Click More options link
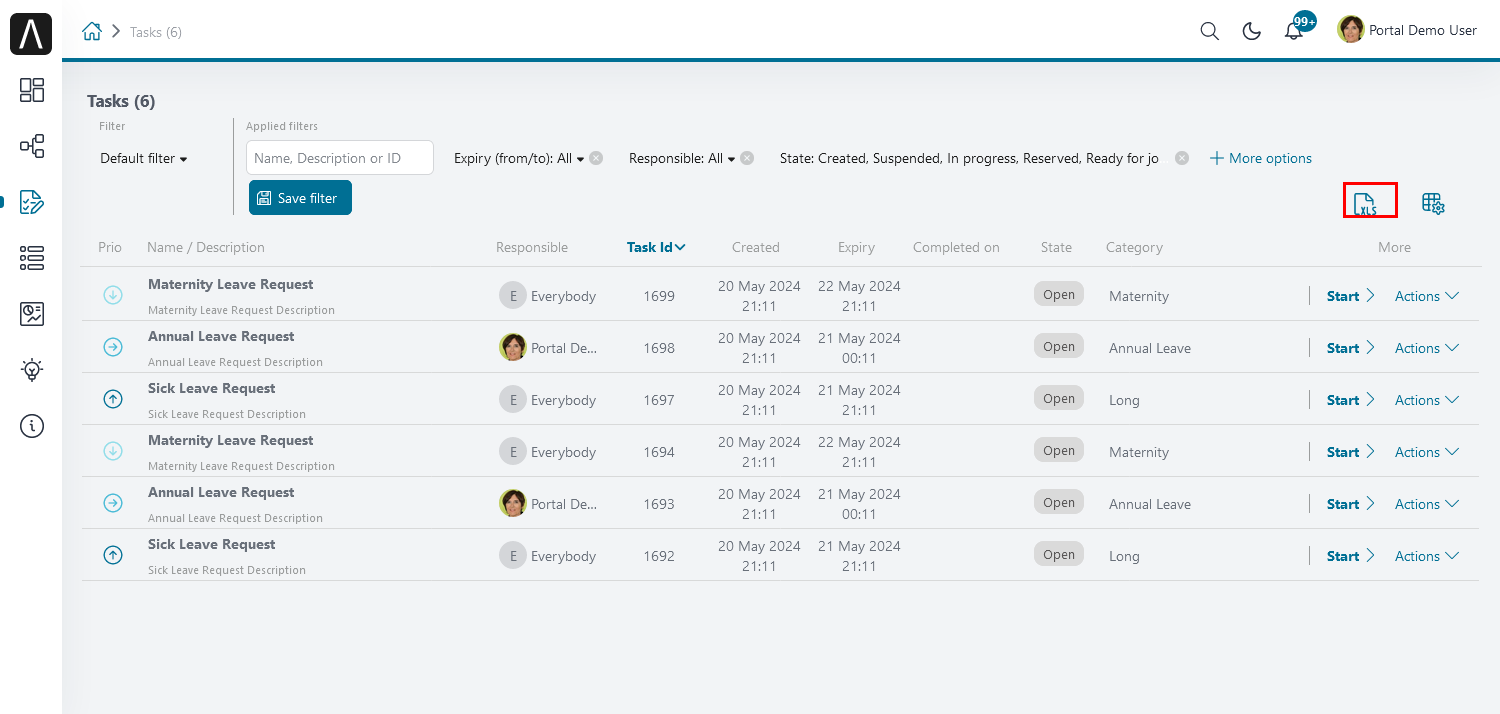The image size is (1500, 714). (x=1261, y=158)
